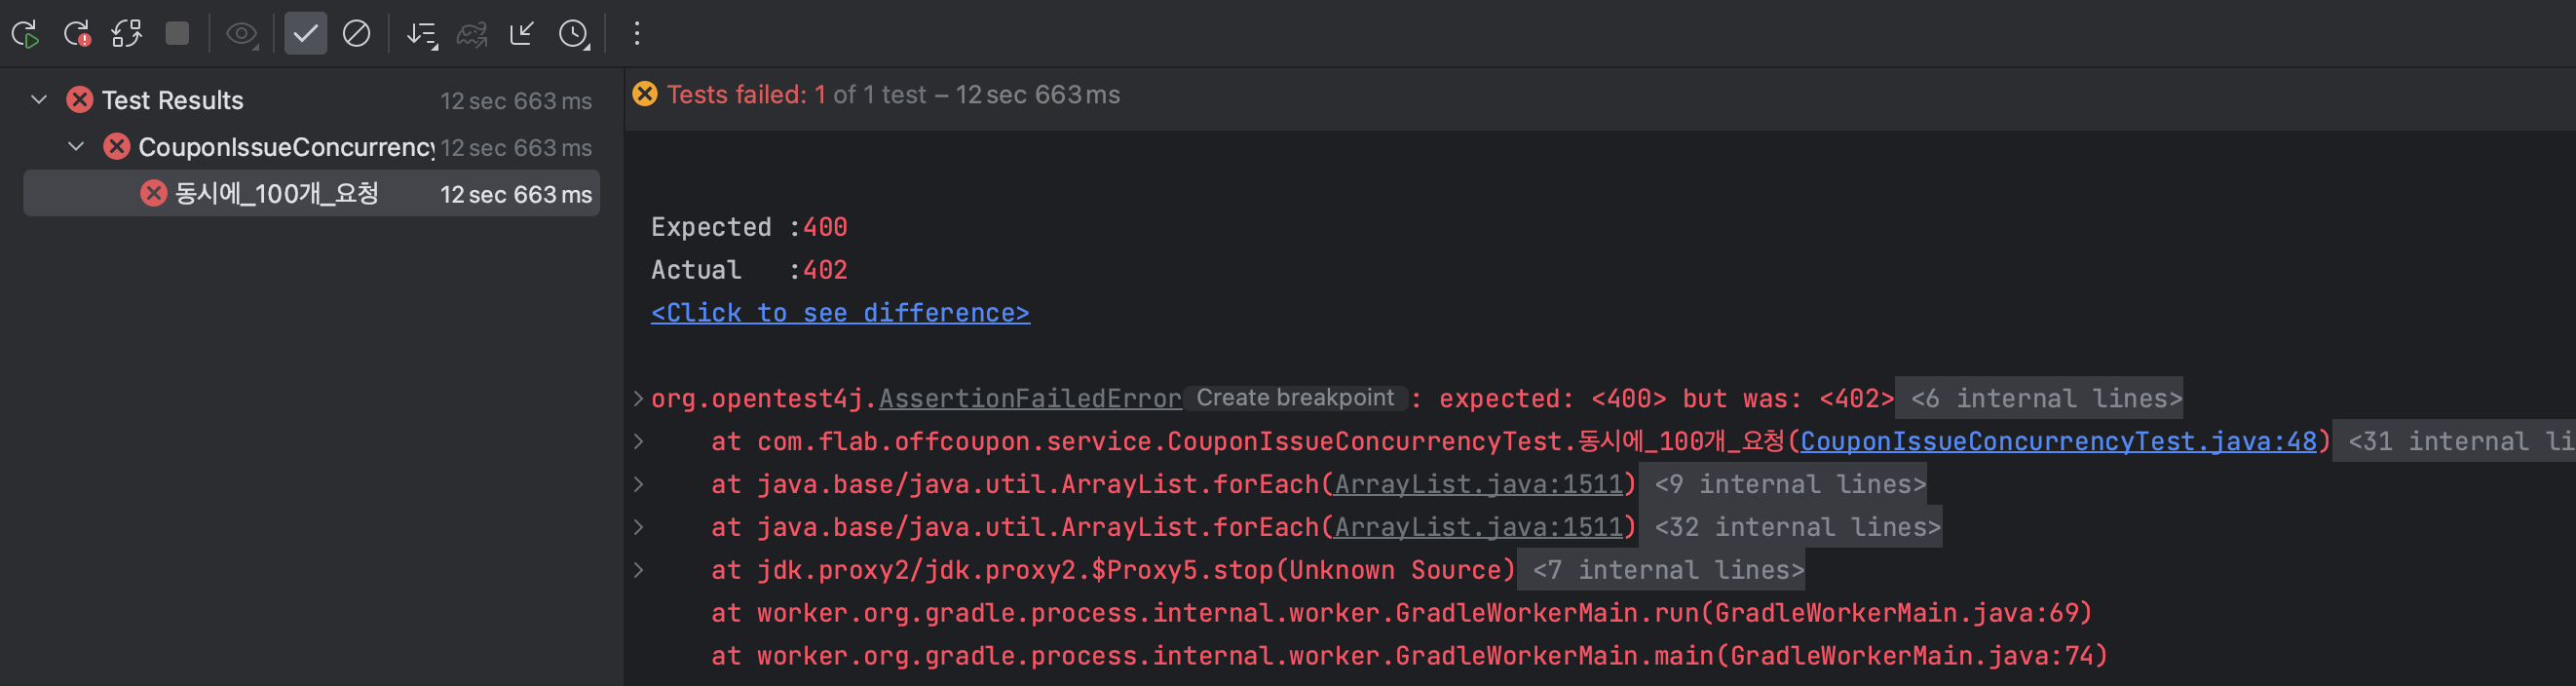Screen dimensions: 2576x686
Task: Click failed icon beside CouponIssueConcurrency
Action: [x=117, y=147]
